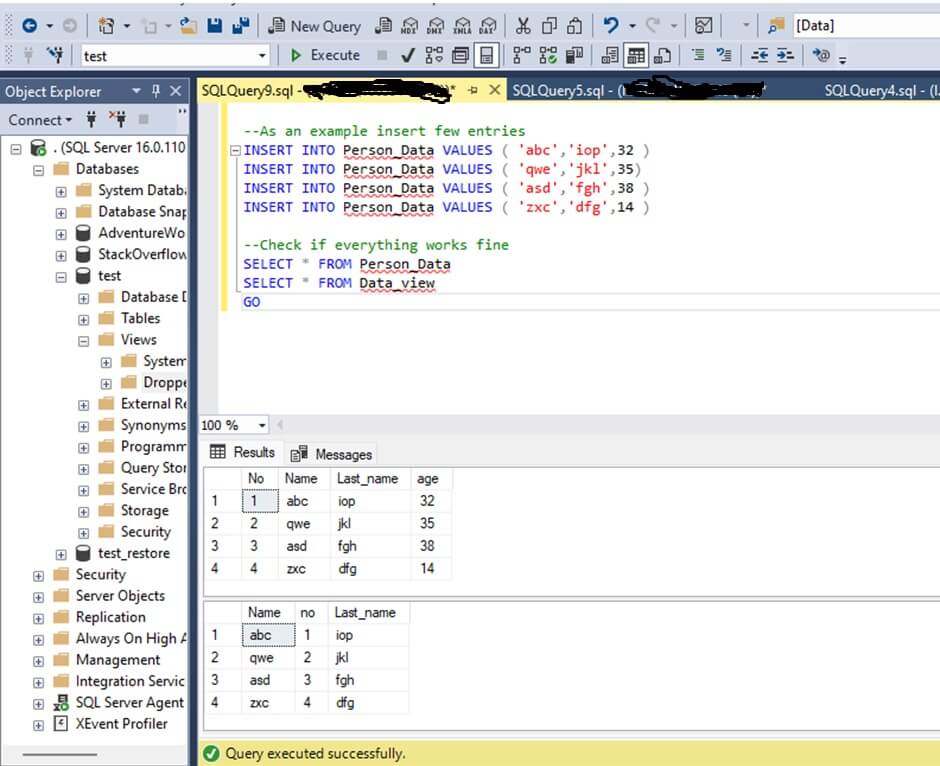
Task: Toggle Results to Text output mode
Action: [609, 55]
